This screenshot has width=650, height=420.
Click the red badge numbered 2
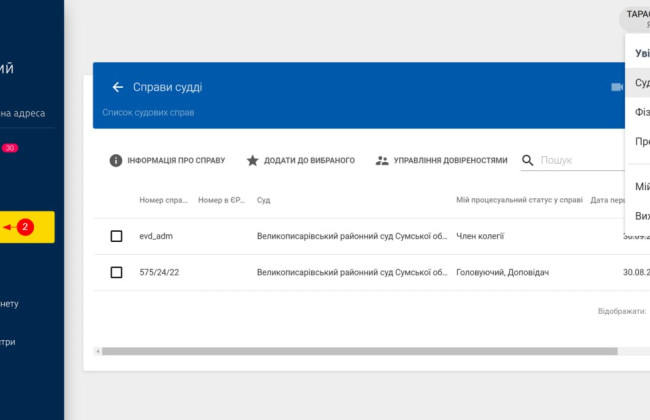(26, 227)
